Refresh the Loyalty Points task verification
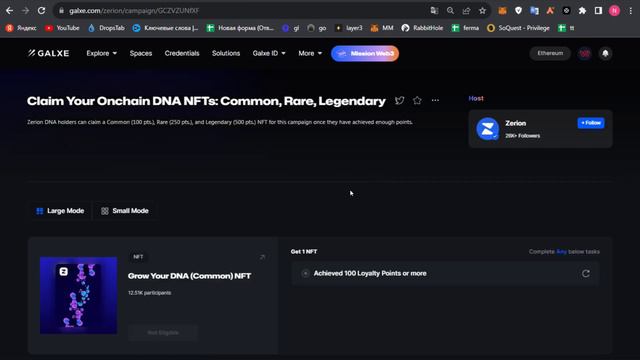Viewport: 640px width, 360px height. (x=586, y=273)
